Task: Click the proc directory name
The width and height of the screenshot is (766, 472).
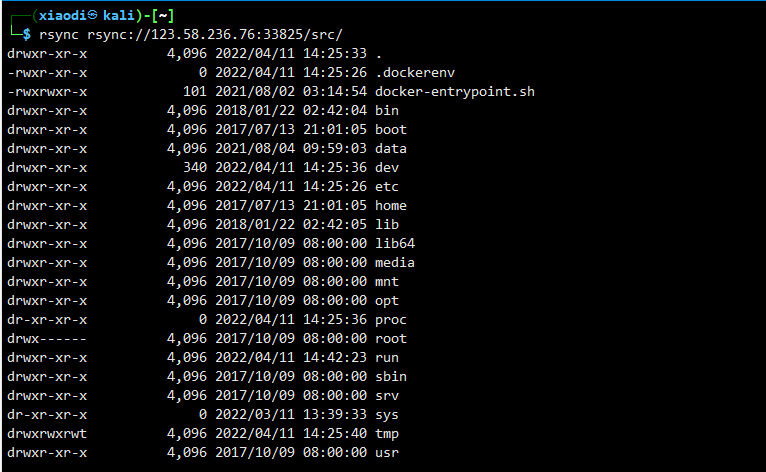Action: pos(390,320)
